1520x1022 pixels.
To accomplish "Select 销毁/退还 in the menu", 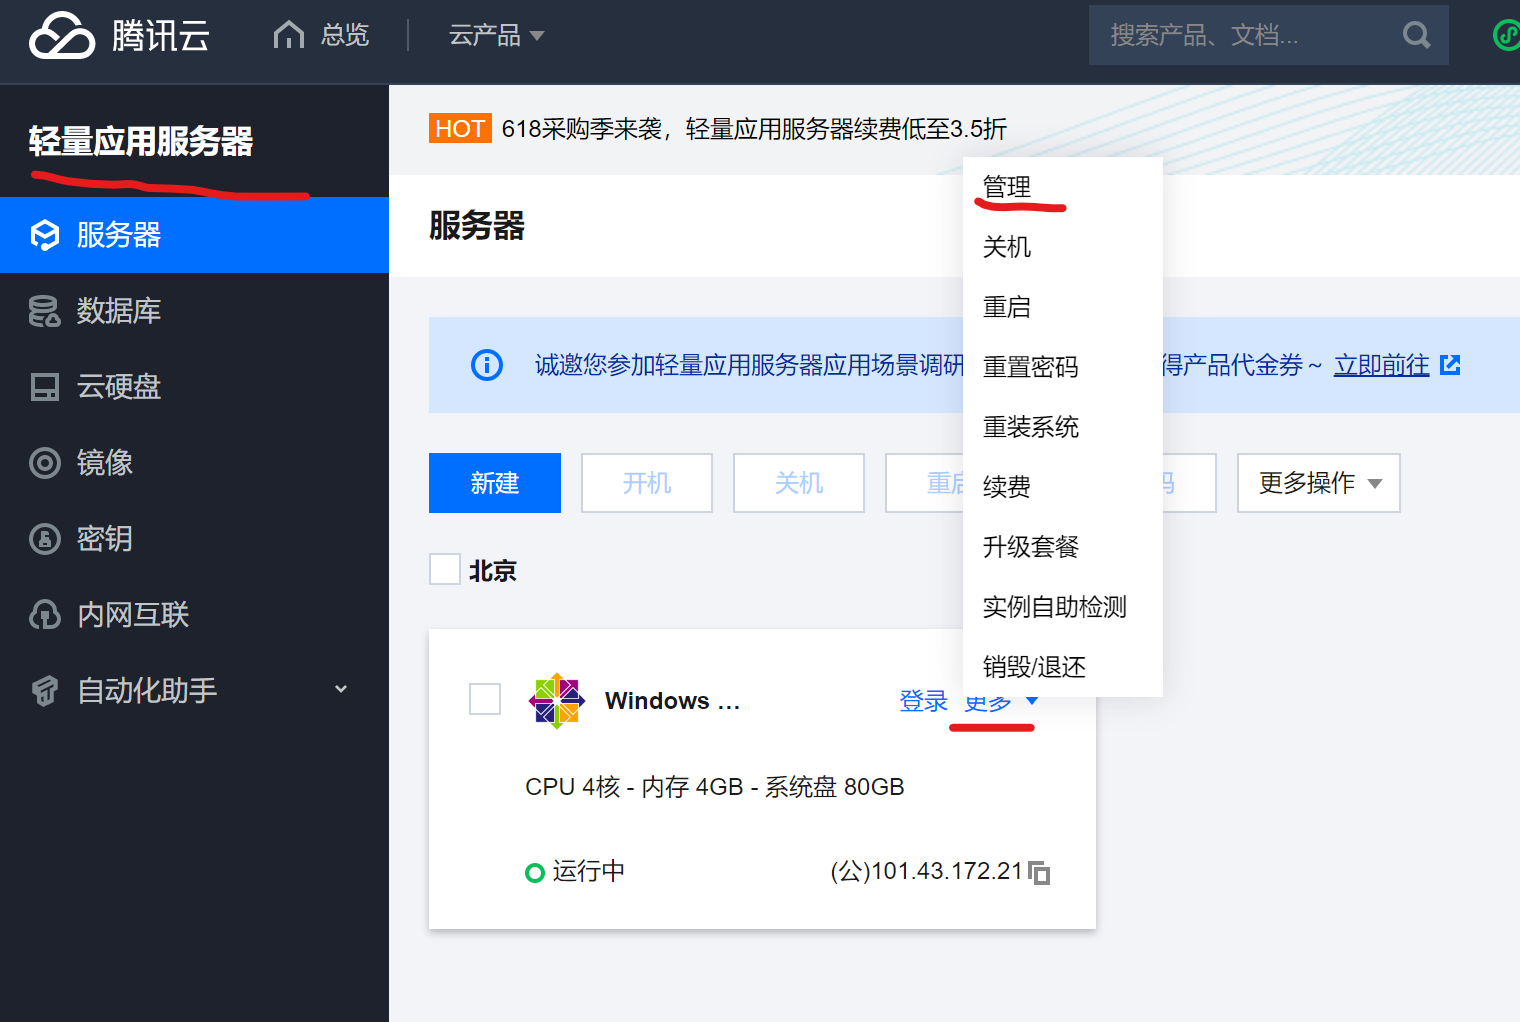I will click(1063, 667).
